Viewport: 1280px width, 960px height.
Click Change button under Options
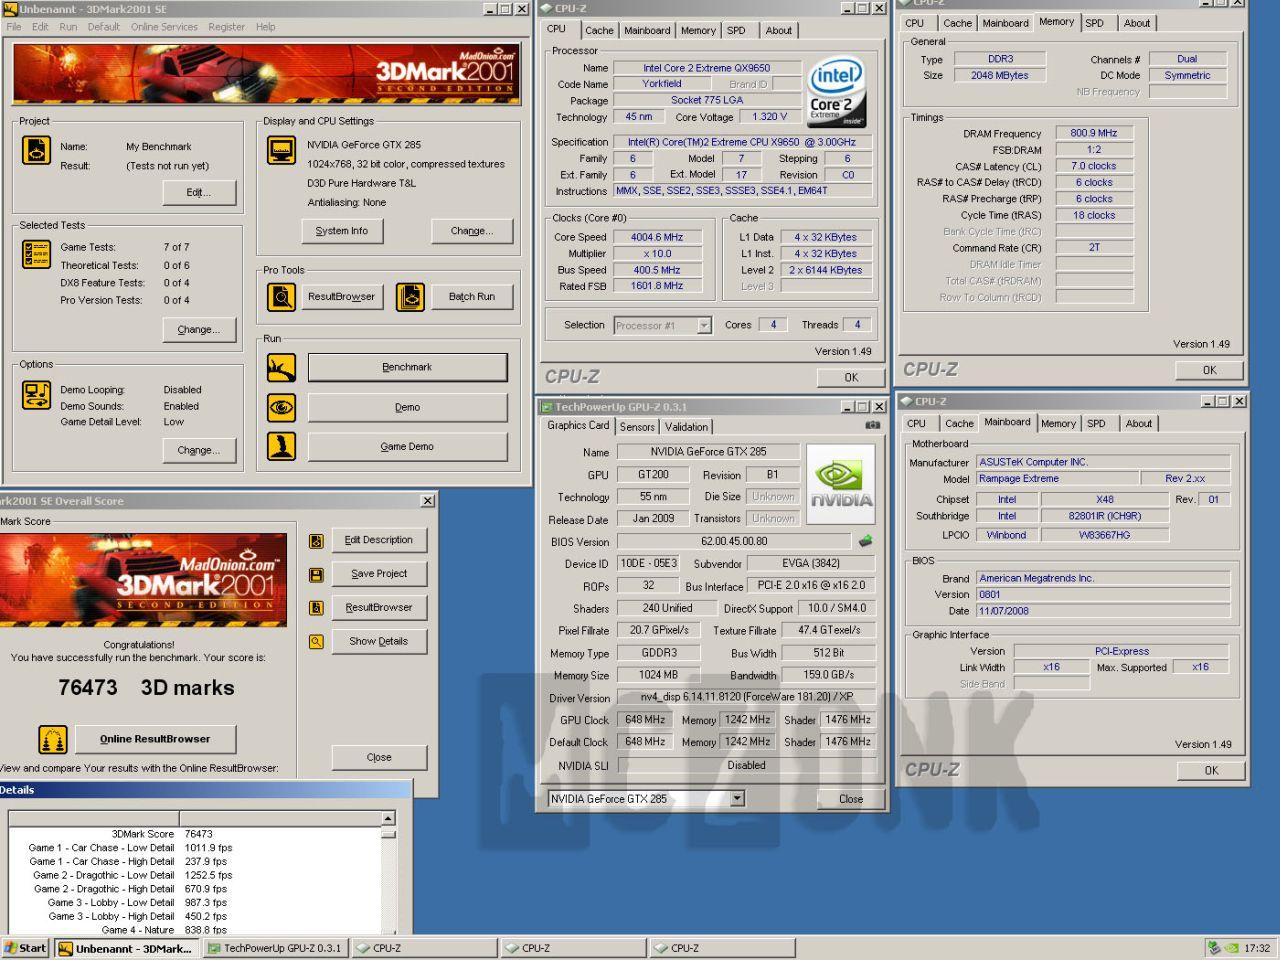tap(199, 451)
